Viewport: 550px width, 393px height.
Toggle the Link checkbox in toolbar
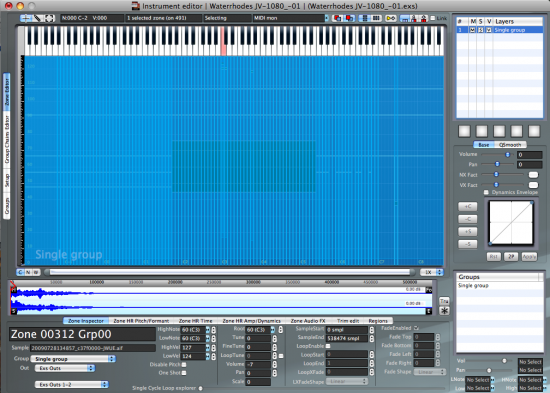(x=432, y=18)
